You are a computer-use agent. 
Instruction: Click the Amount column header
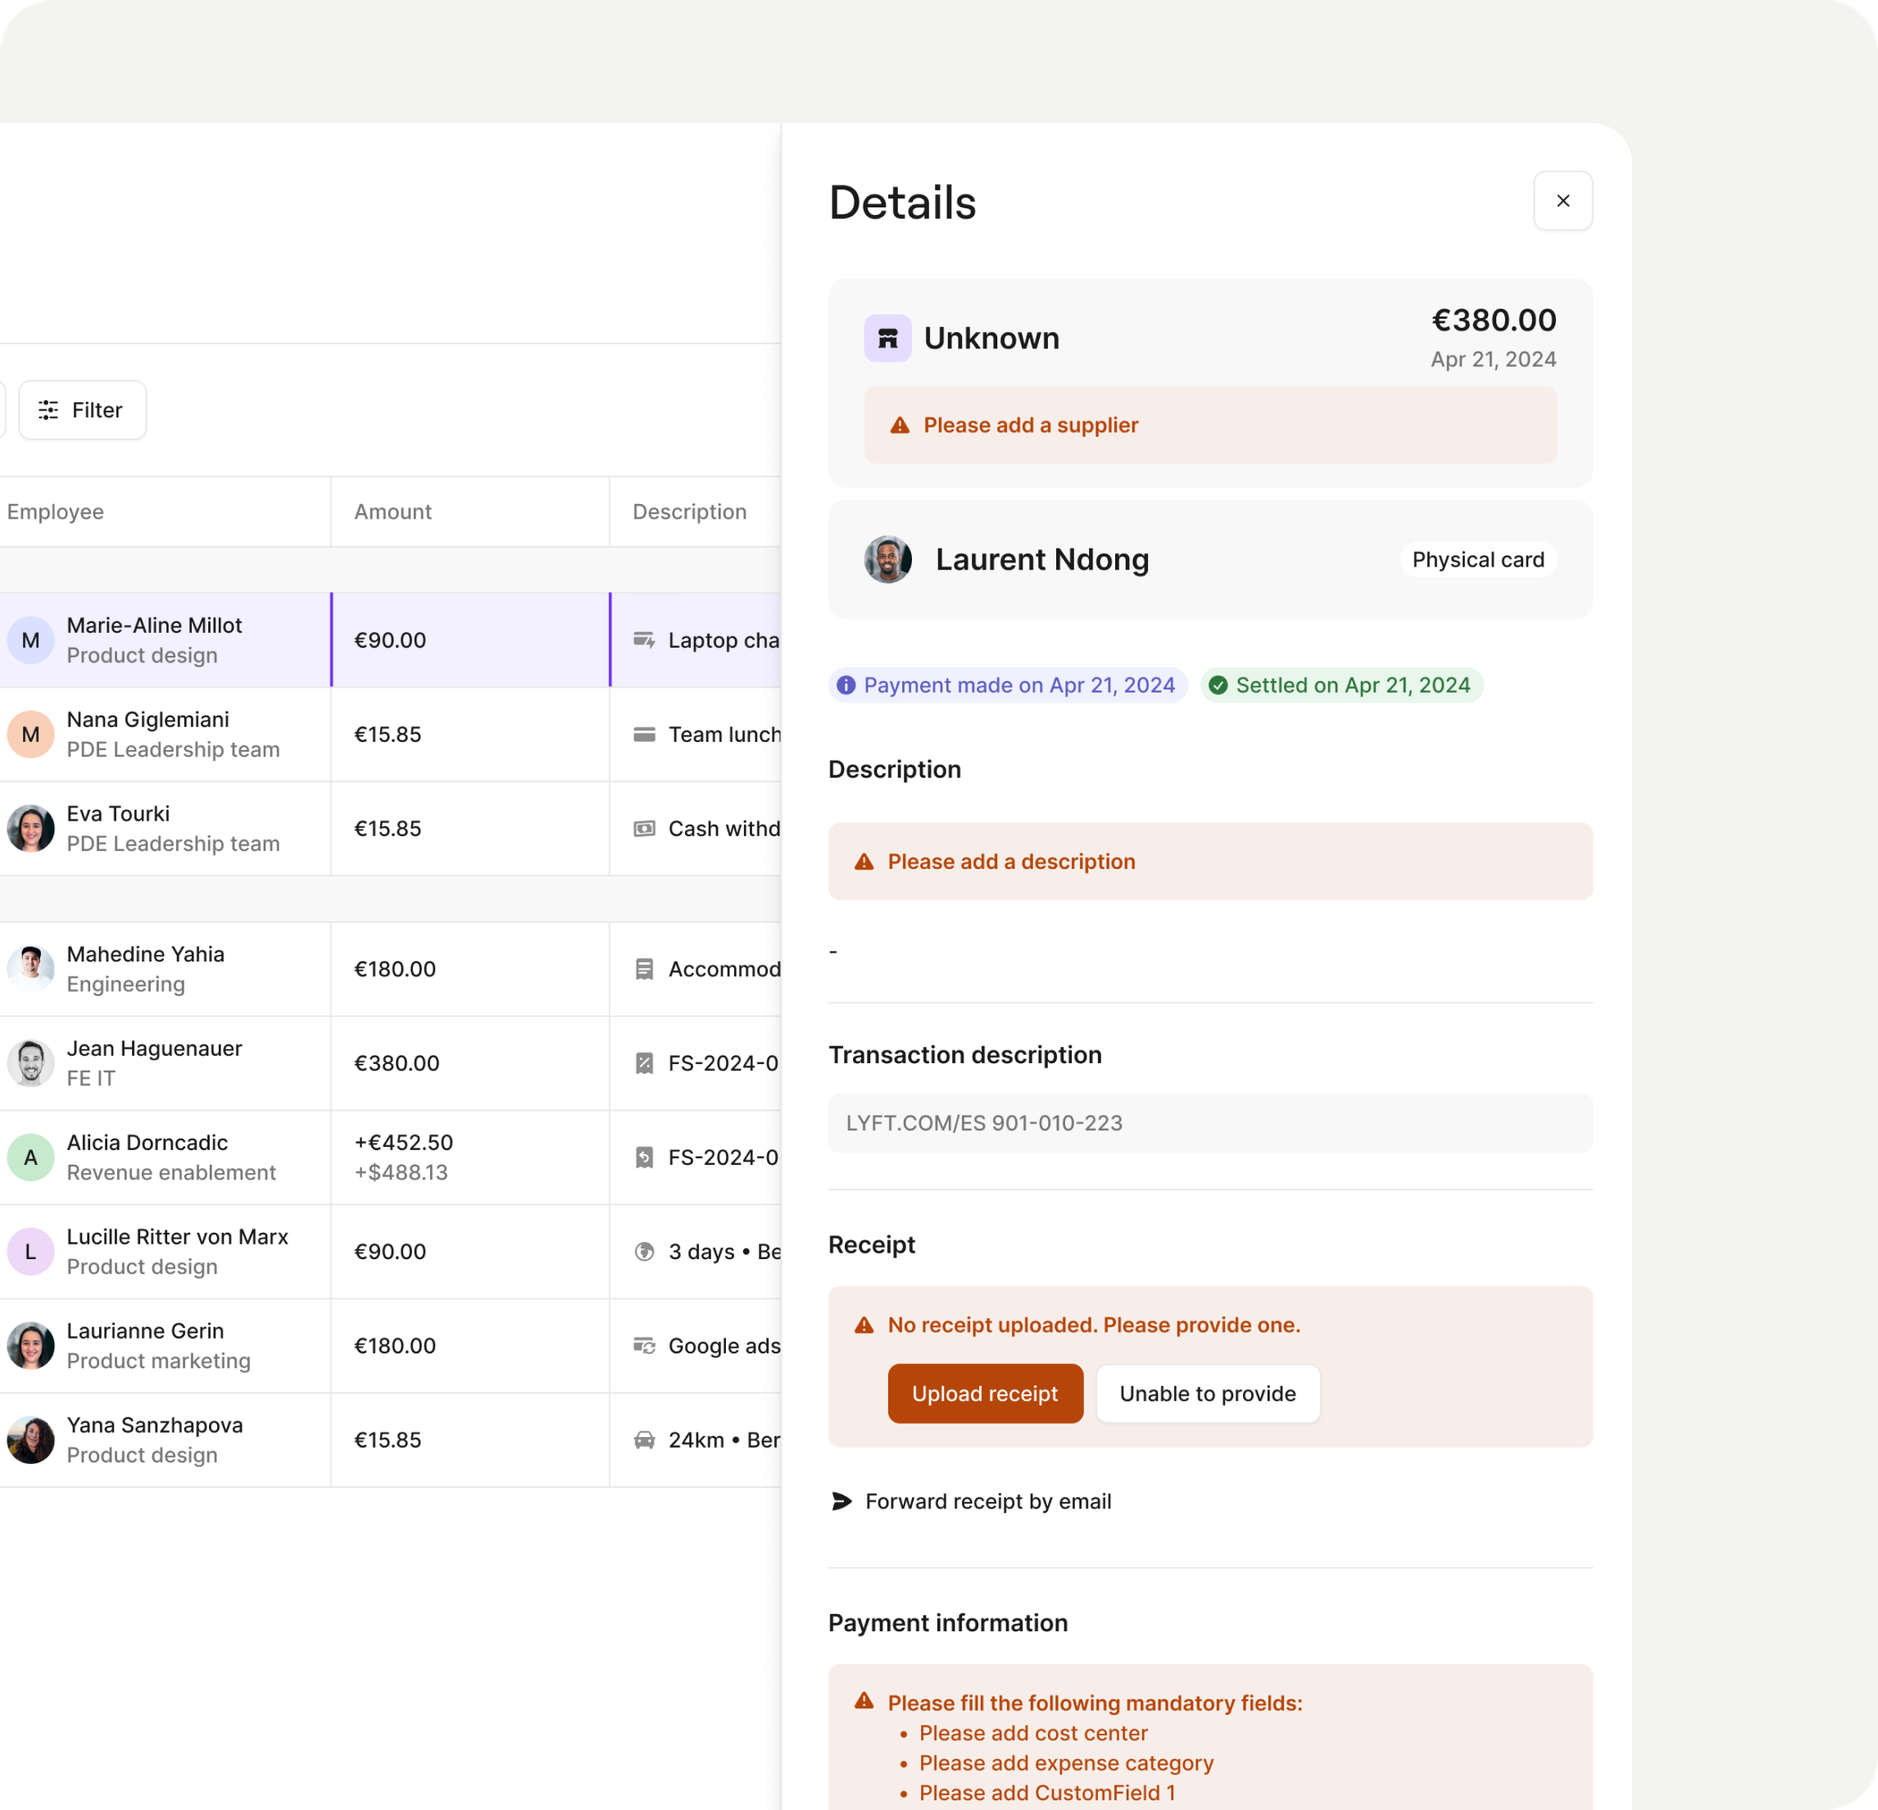pos(393,512)
